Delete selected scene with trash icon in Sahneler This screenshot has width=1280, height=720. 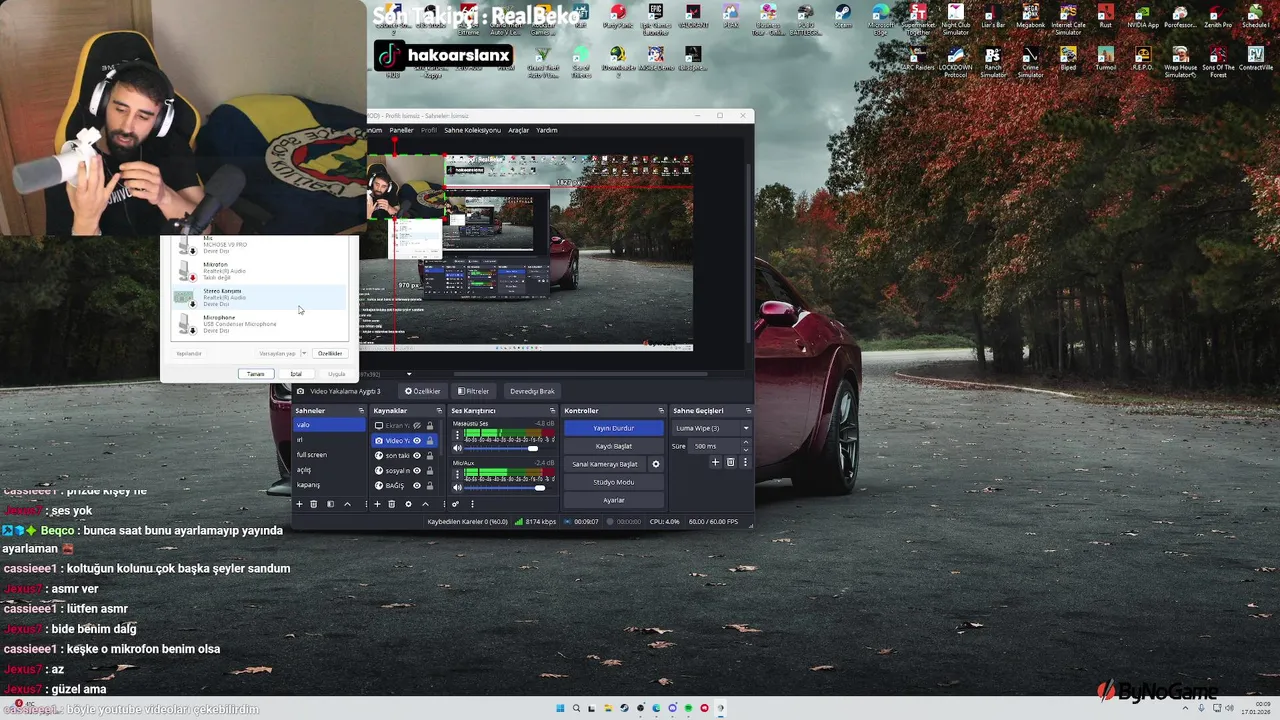tap(313, 504)
